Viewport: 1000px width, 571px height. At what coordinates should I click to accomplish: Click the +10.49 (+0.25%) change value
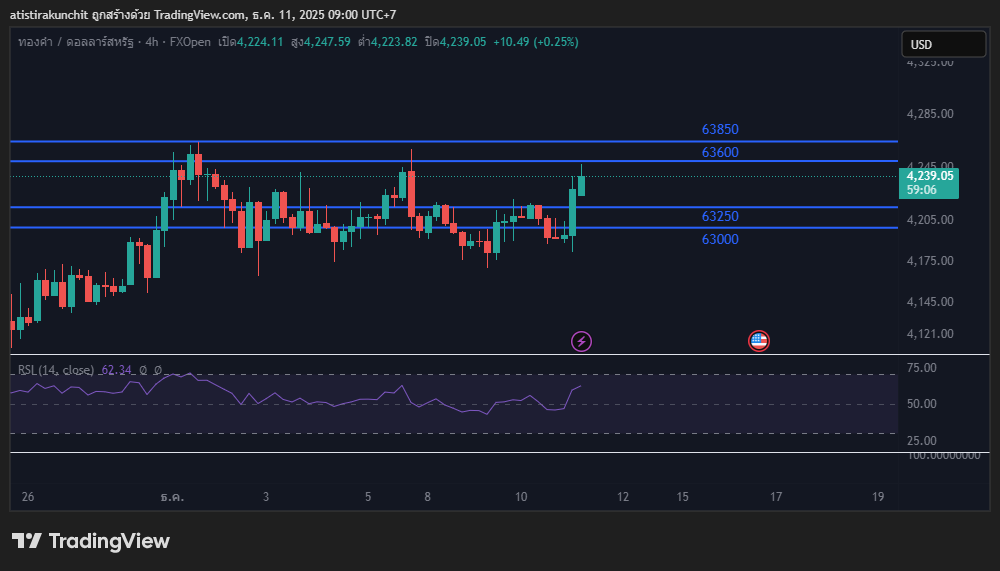point(535,42)
